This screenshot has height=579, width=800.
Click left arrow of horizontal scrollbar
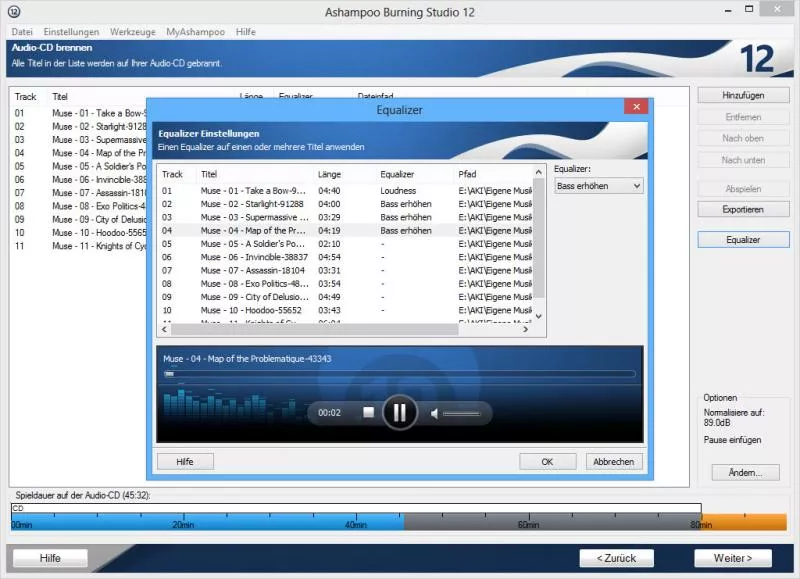pyautogui.click(x=164, y=330)
